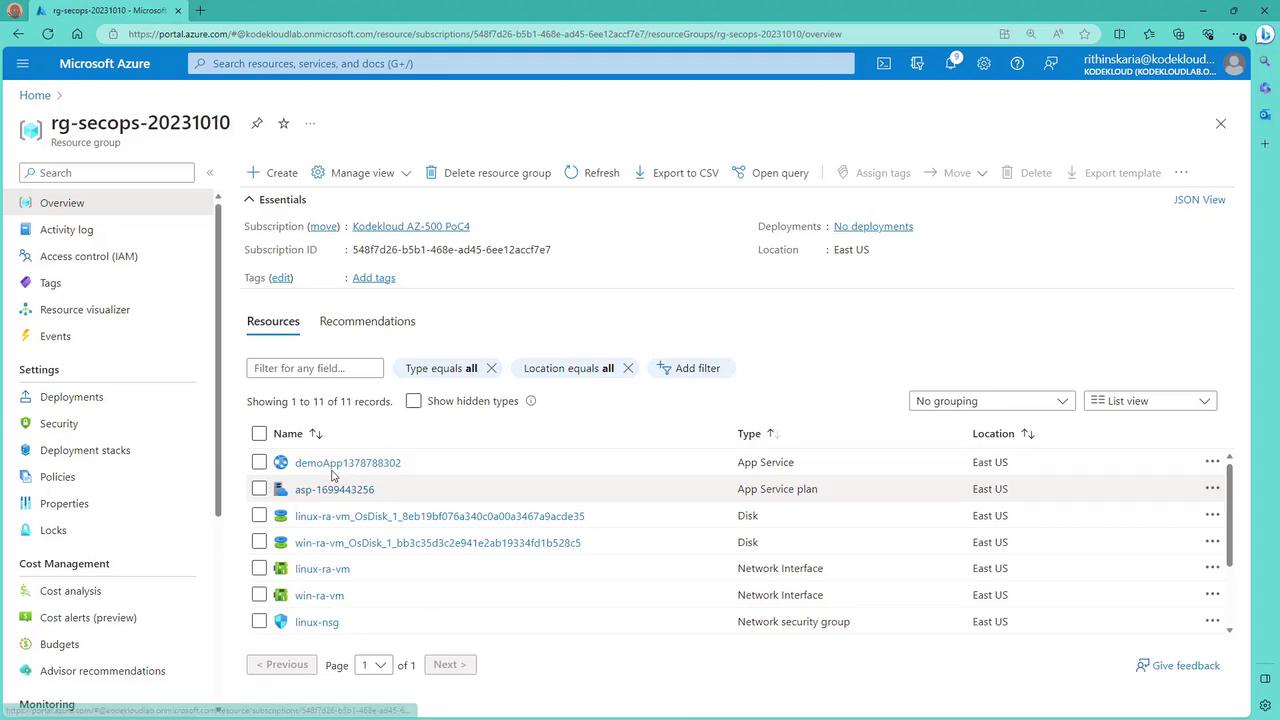1280x720 pixels.
Task: Open Cloud Shell from the top bar
Action: 884,63
